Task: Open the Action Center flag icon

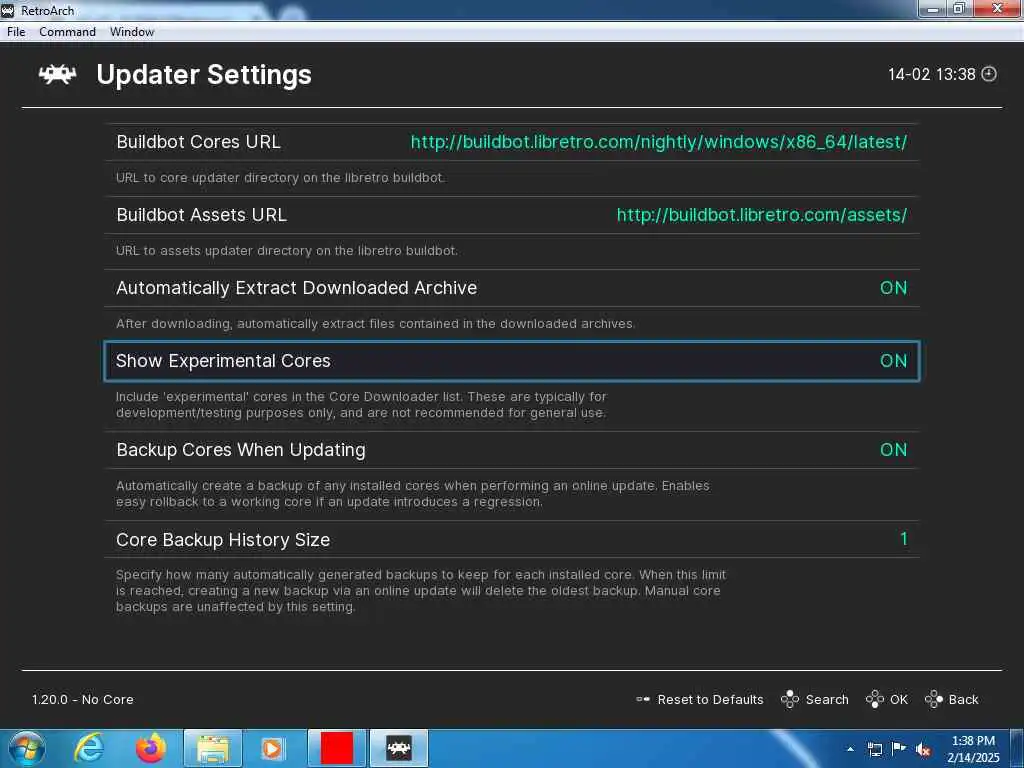Action: [x=899, y=749]
